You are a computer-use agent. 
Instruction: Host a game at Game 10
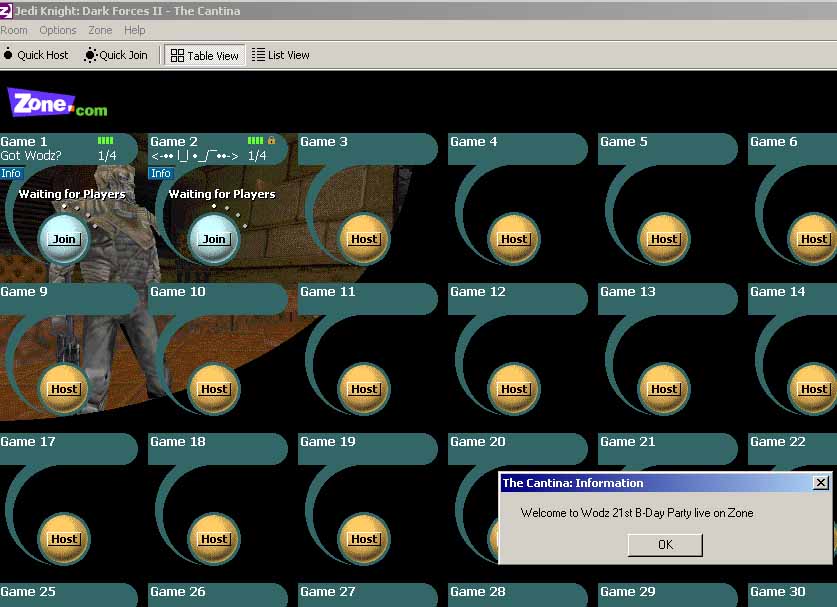pyautogui.click(x=214, y=389)
